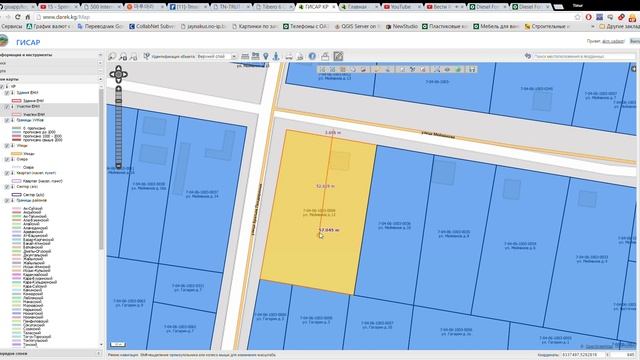The height and width of the screenshot is (360, 640).
Task: Open the Другие закладки bookmarks folder
Action: click(619, 27)
